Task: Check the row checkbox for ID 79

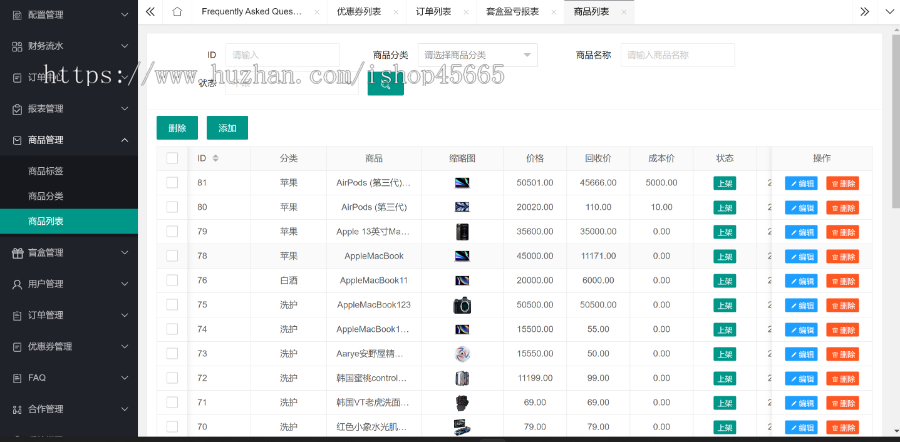Action: tap(172, 231)
